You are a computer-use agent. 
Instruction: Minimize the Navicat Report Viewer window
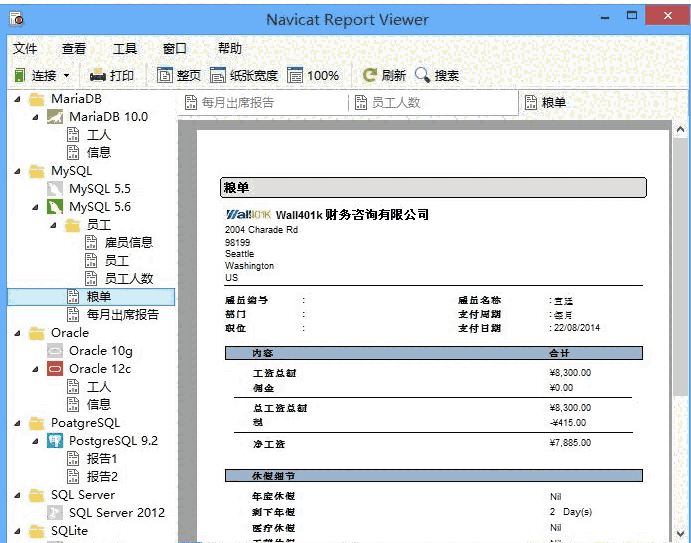(x=605, y=18)
